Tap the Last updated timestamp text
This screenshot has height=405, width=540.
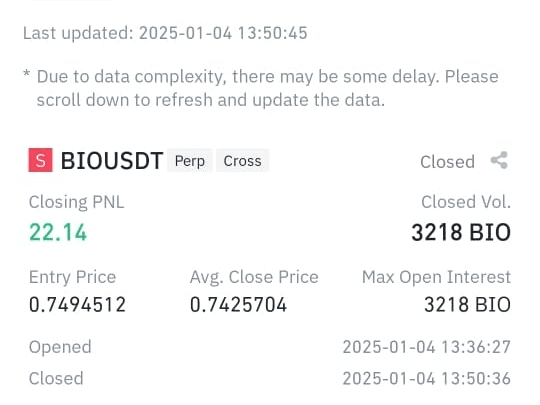tap(165, 33)
